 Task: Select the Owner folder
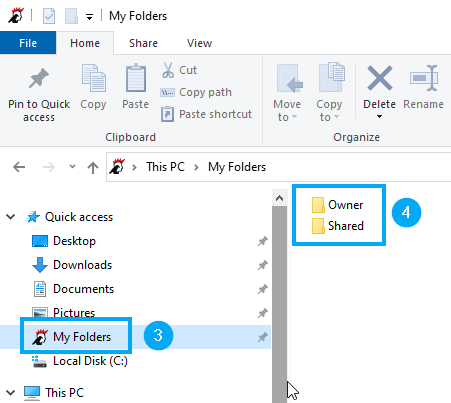[x=337, y=205]
